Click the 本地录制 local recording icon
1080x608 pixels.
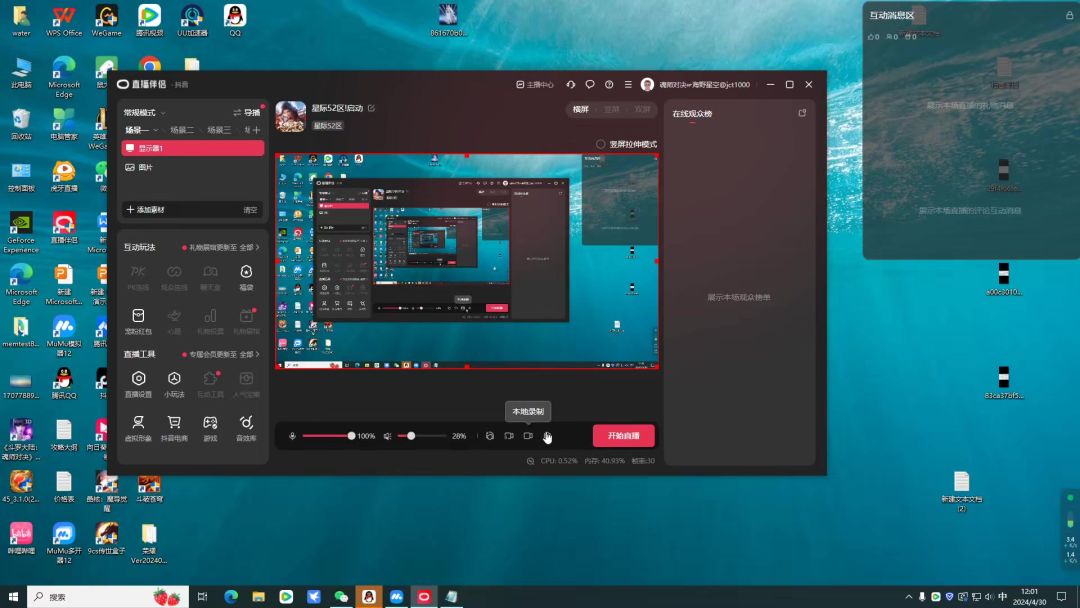[x=528, y=436]
